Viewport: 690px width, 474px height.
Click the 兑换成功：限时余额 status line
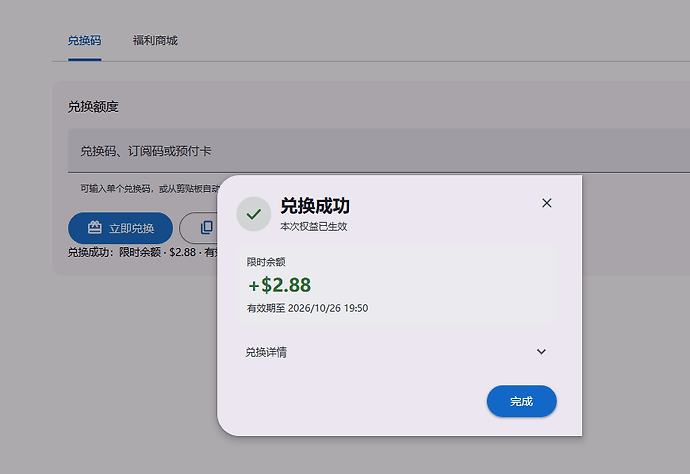(143, 252)
